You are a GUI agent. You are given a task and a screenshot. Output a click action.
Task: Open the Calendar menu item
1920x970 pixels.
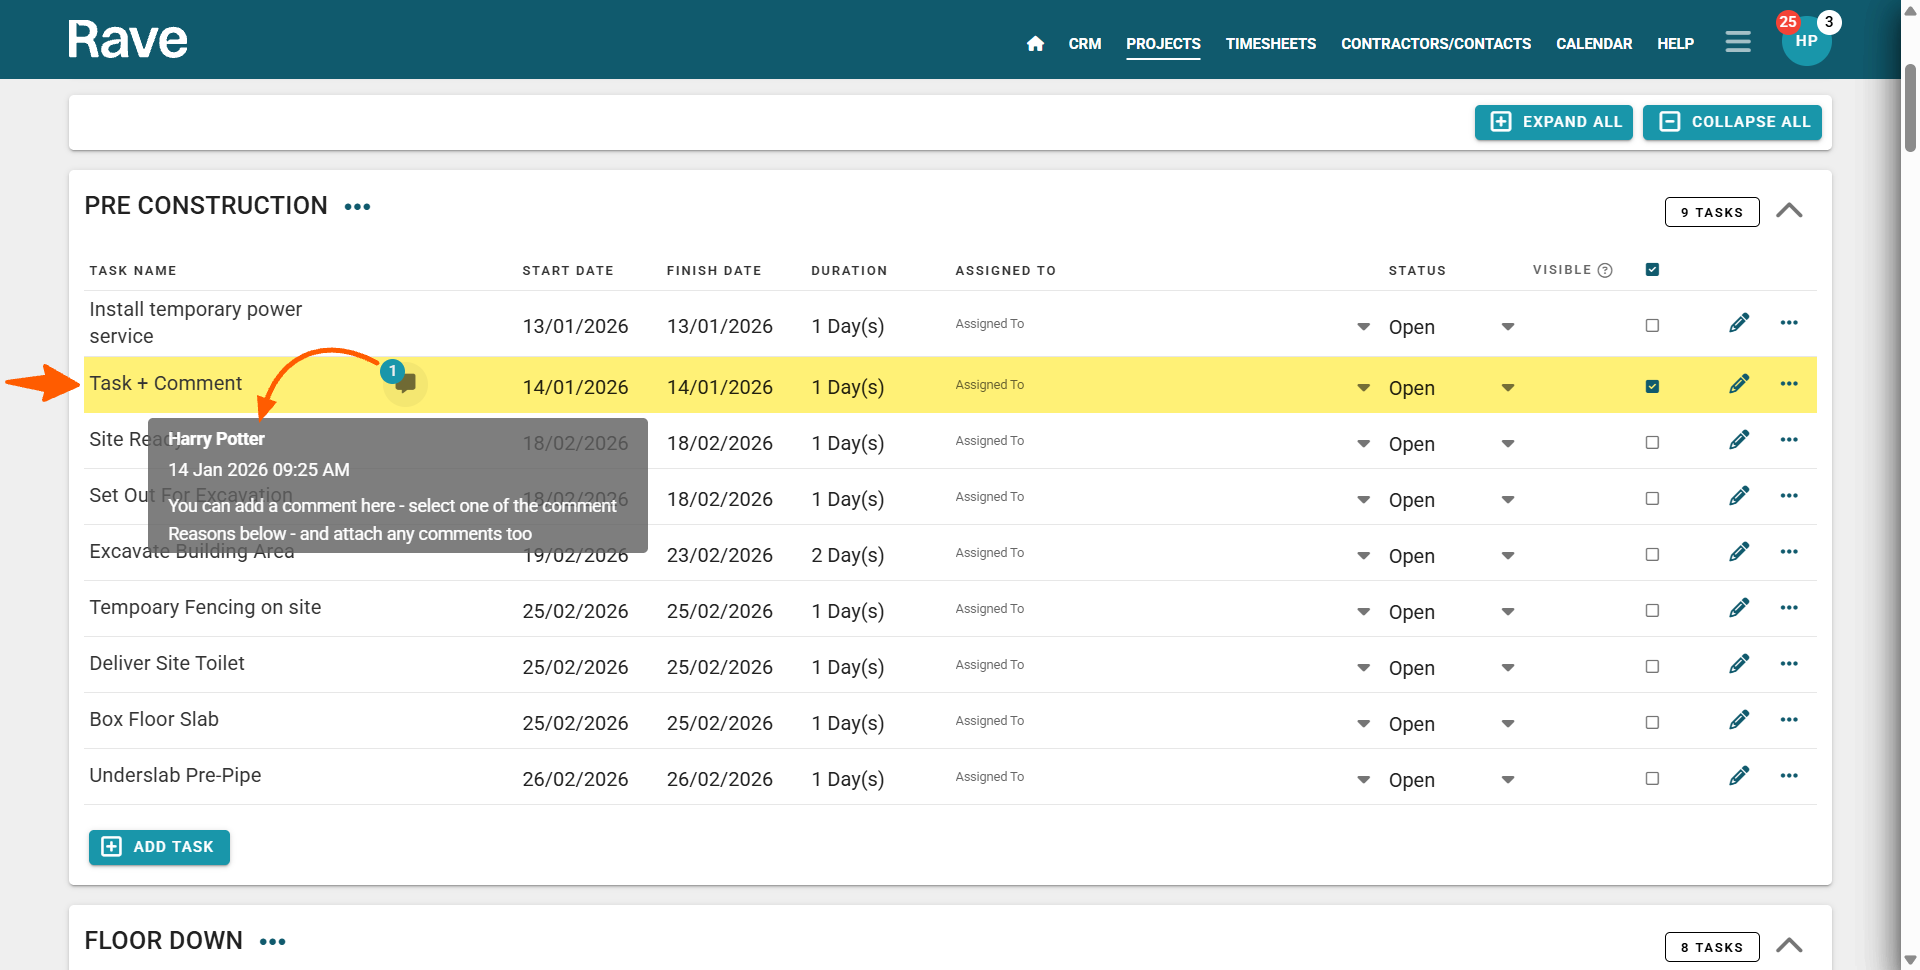(1593, 44)
